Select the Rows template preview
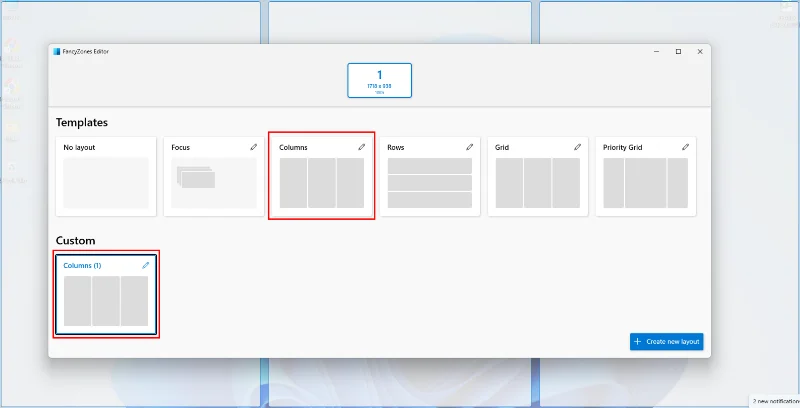This screenshot has height=408, width=800. click(x=429, y=182)
